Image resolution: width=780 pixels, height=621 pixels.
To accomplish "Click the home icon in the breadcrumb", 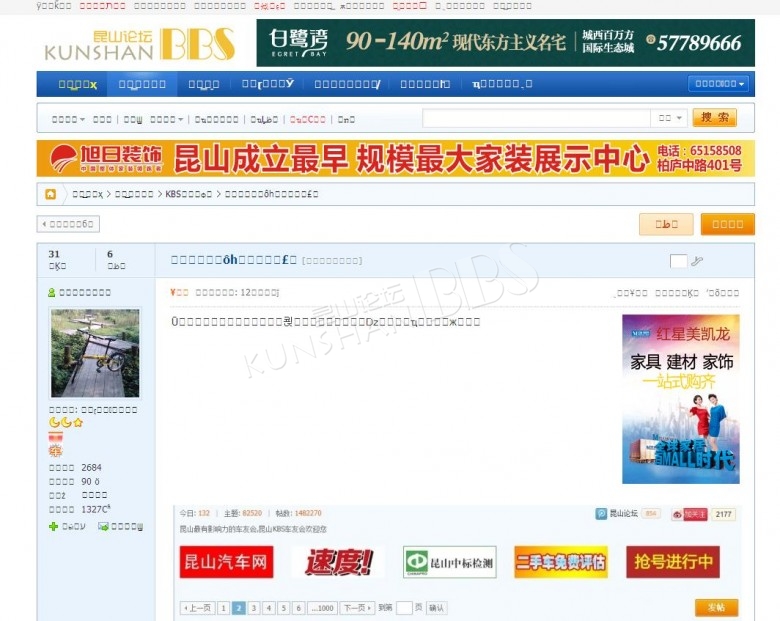I will pyautogui.click(x=50, y=194).
